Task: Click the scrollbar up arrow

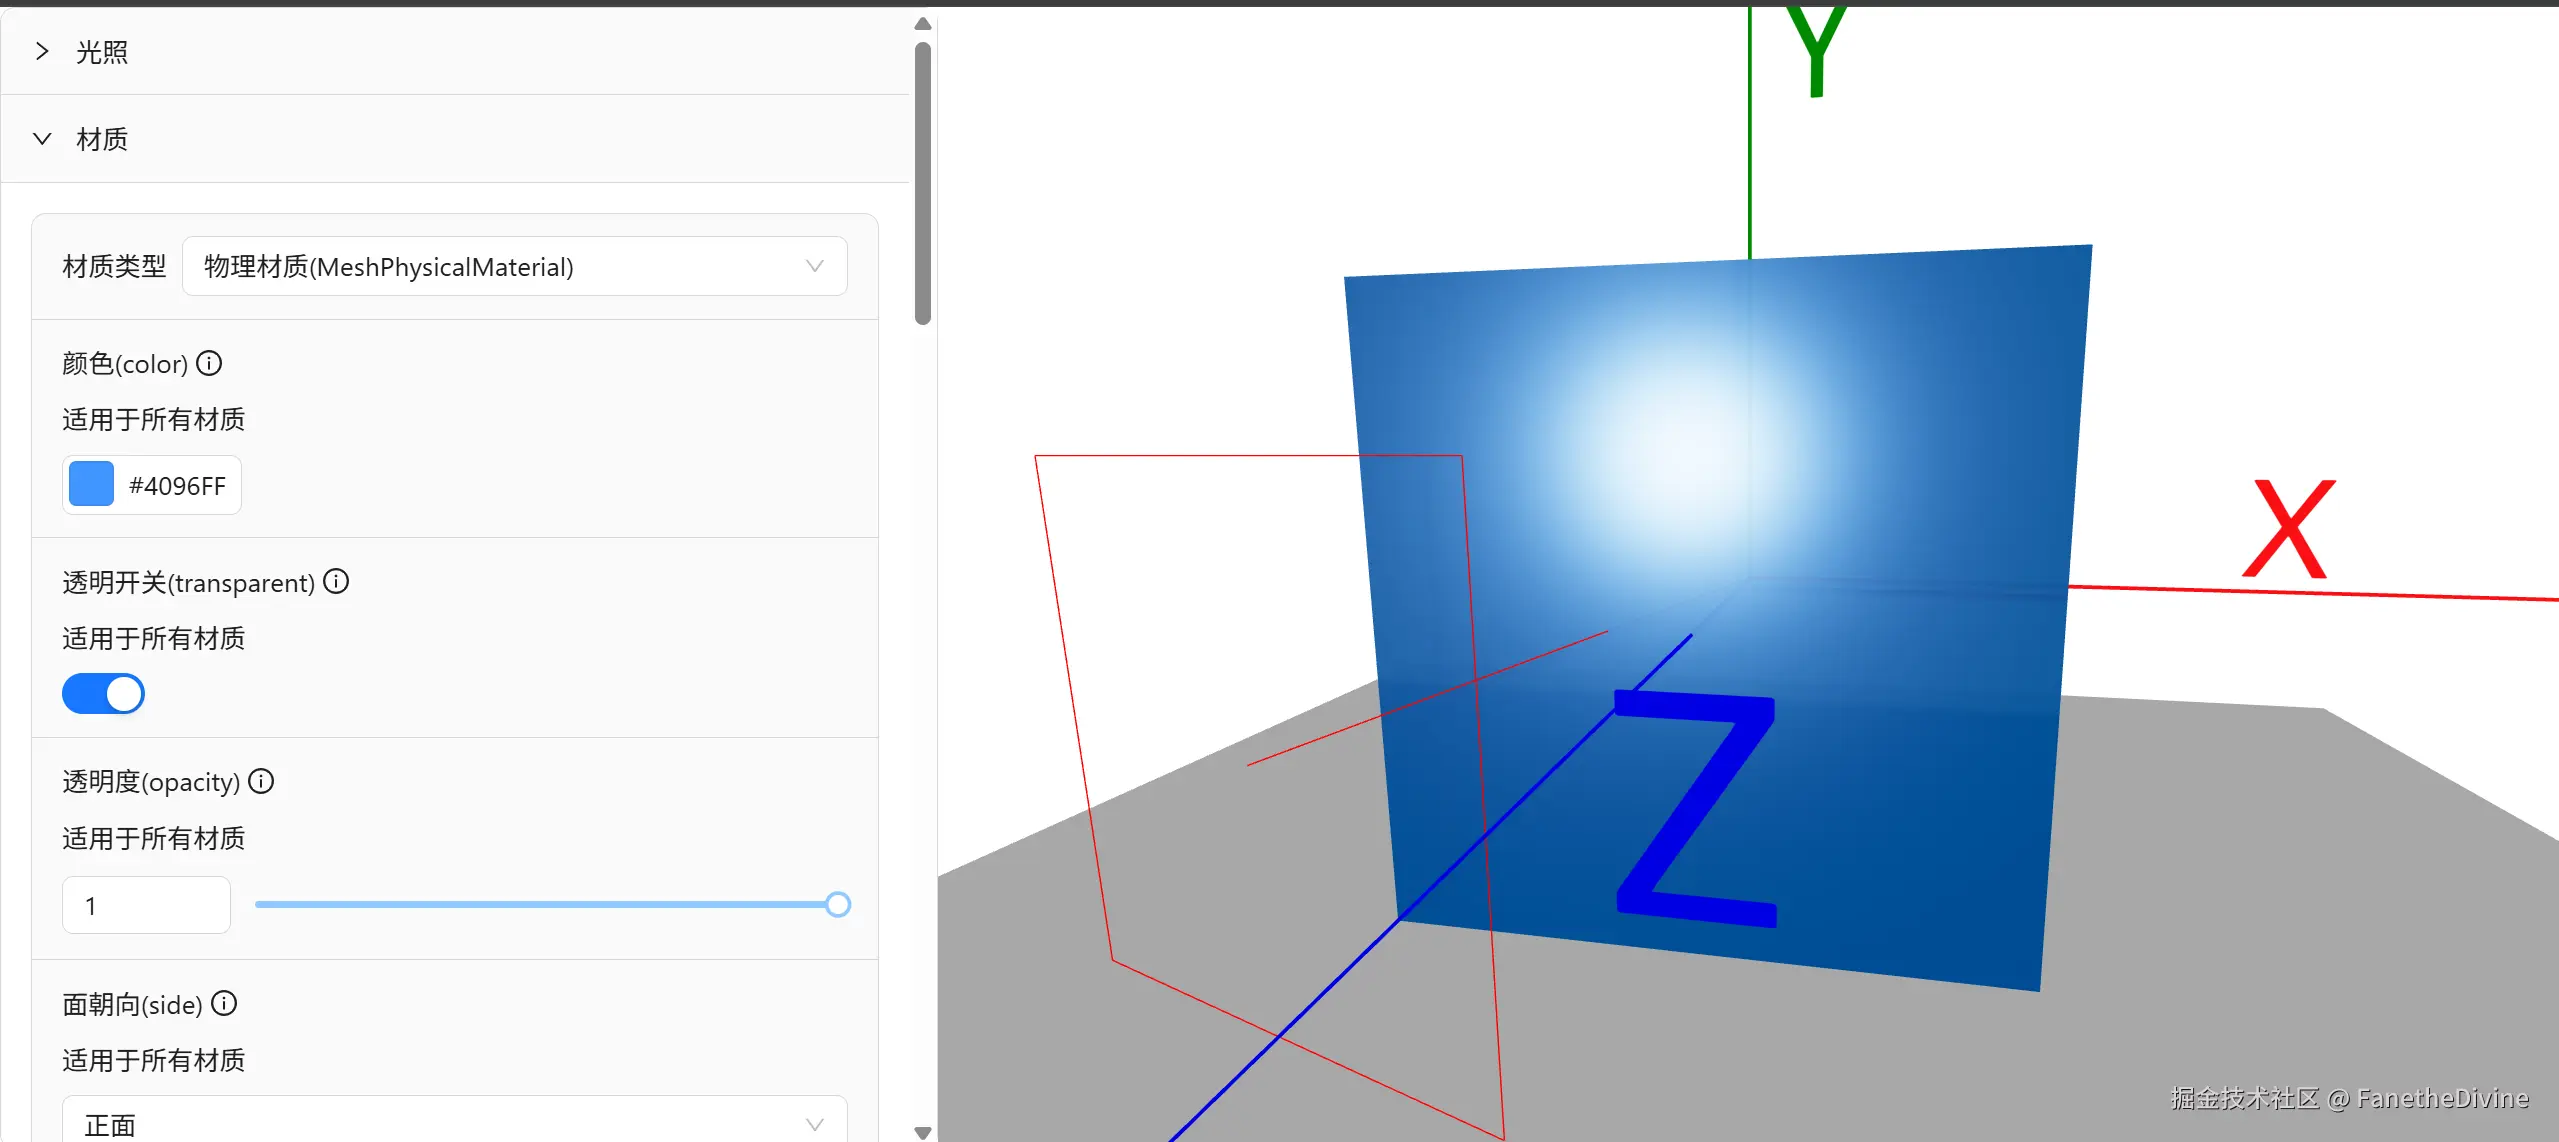Action: tap(923, 24)
